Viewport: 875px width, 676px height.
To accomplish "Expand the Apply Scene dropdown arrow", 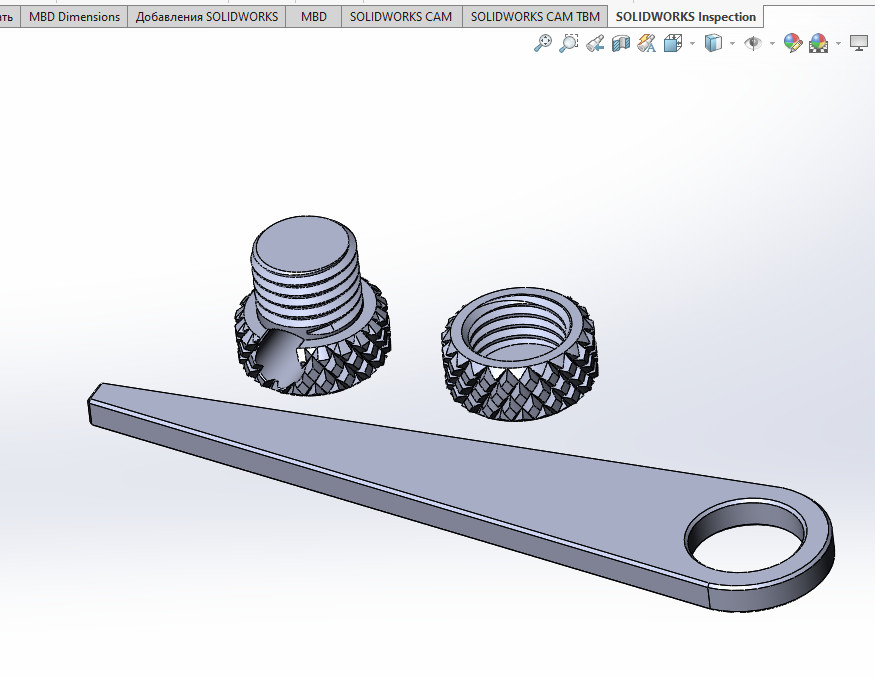I will point(838,43).
